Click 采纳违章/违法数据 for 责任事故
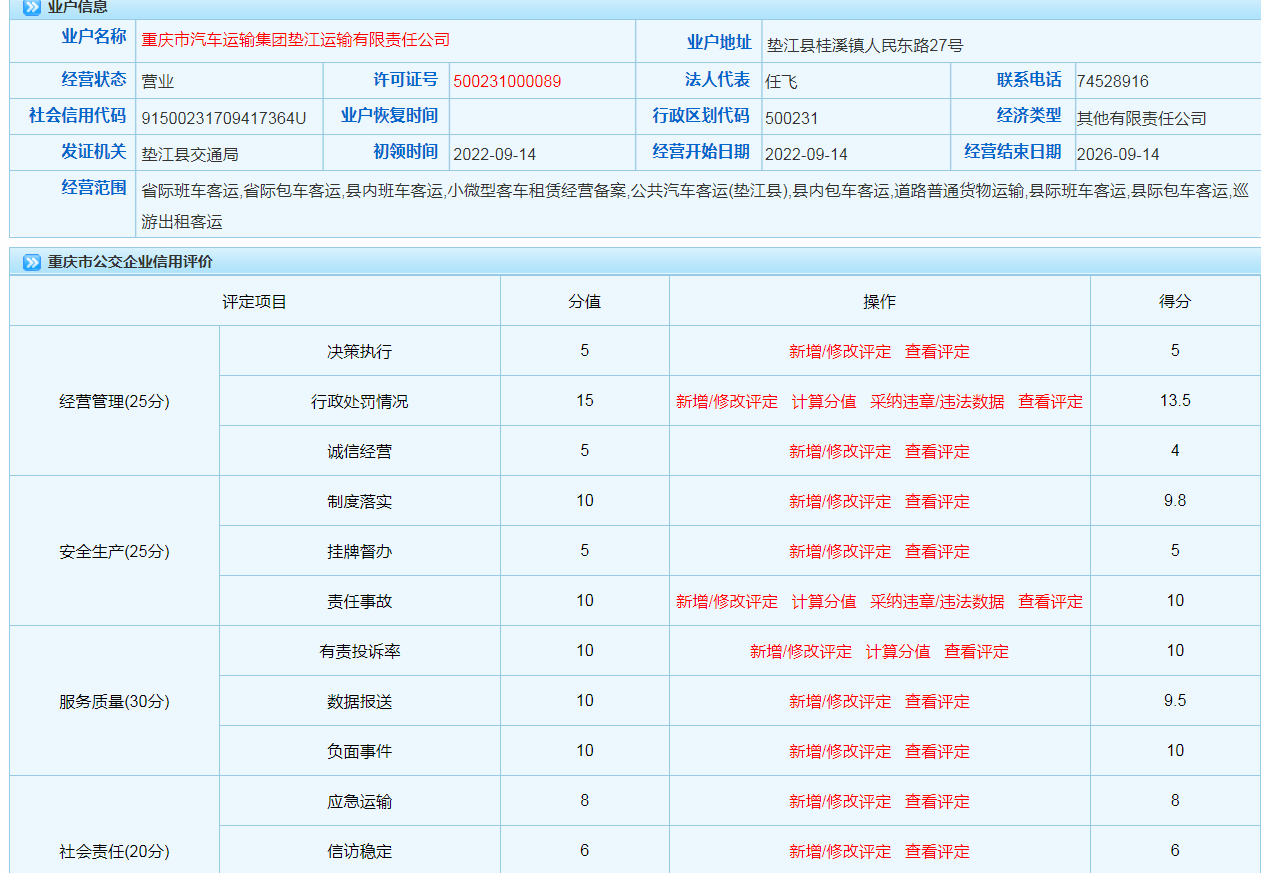 coord(937,601)
